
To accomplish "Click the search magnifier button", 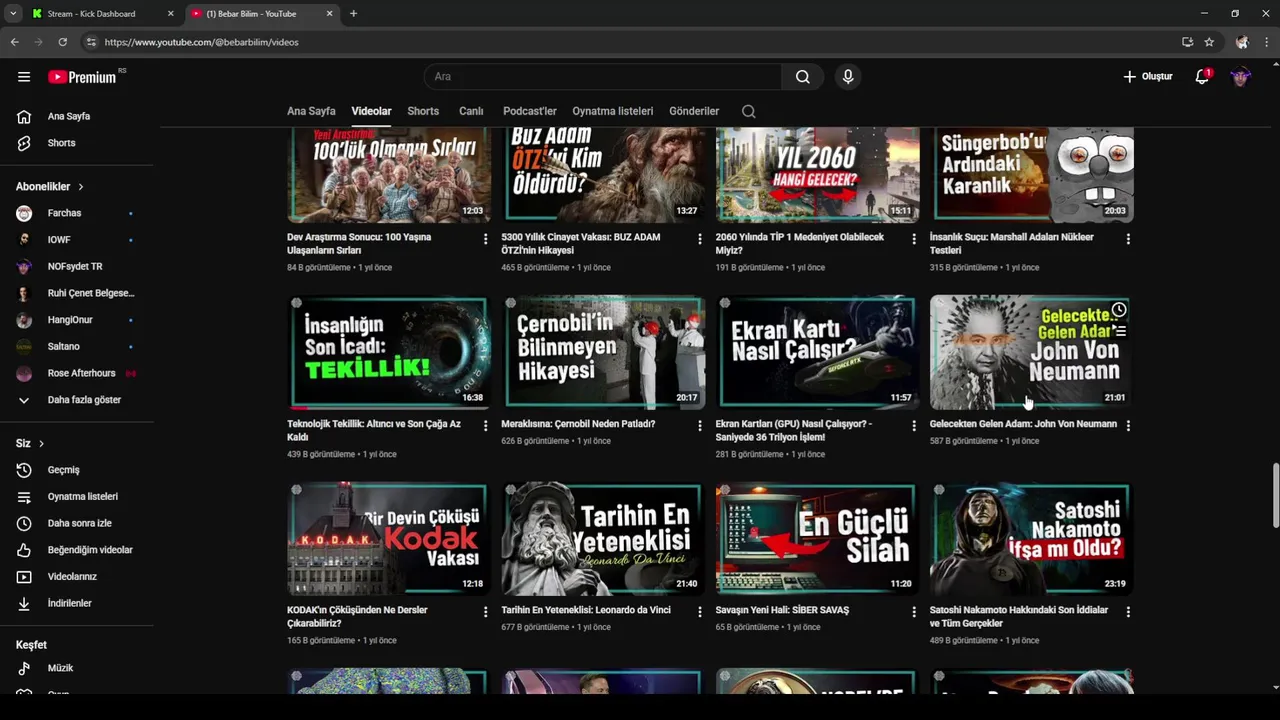I will tap(803, 77).
